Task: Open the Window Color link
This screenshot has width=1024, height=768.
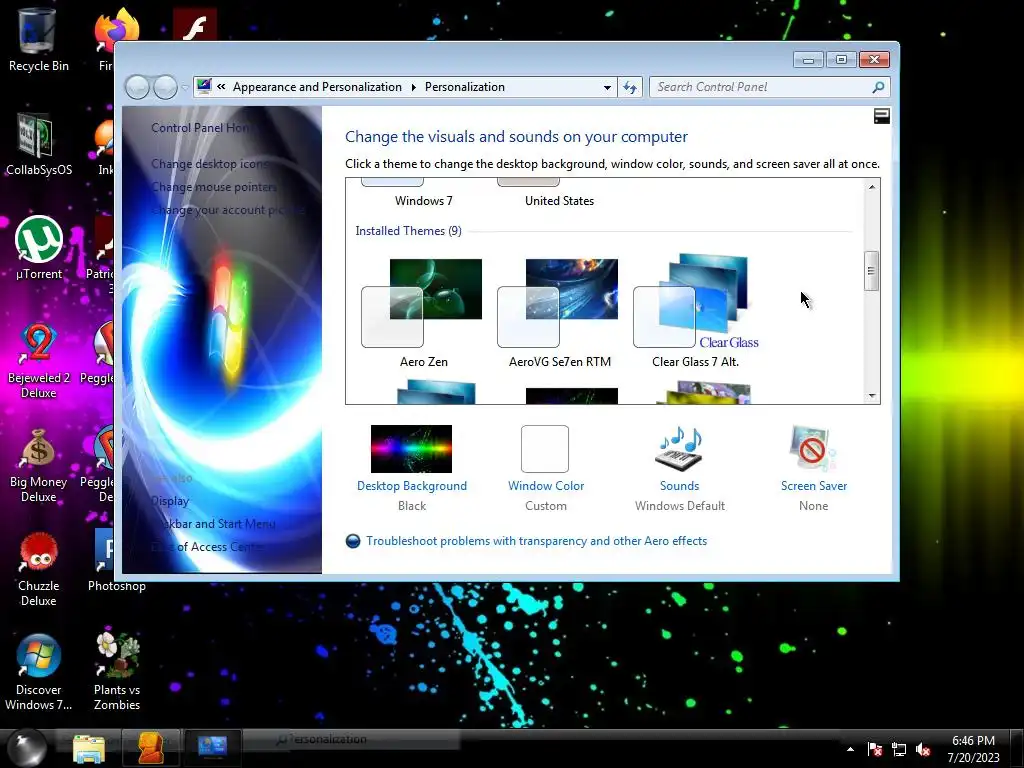Action: (x=546, y=486)
